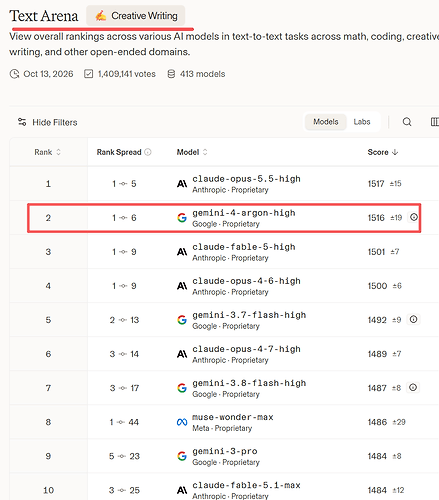This screenshot has height=500, width=439.
Task: Click the Anthropic logo beside claude-opus-4-7-high
Action: coord(182,354)
